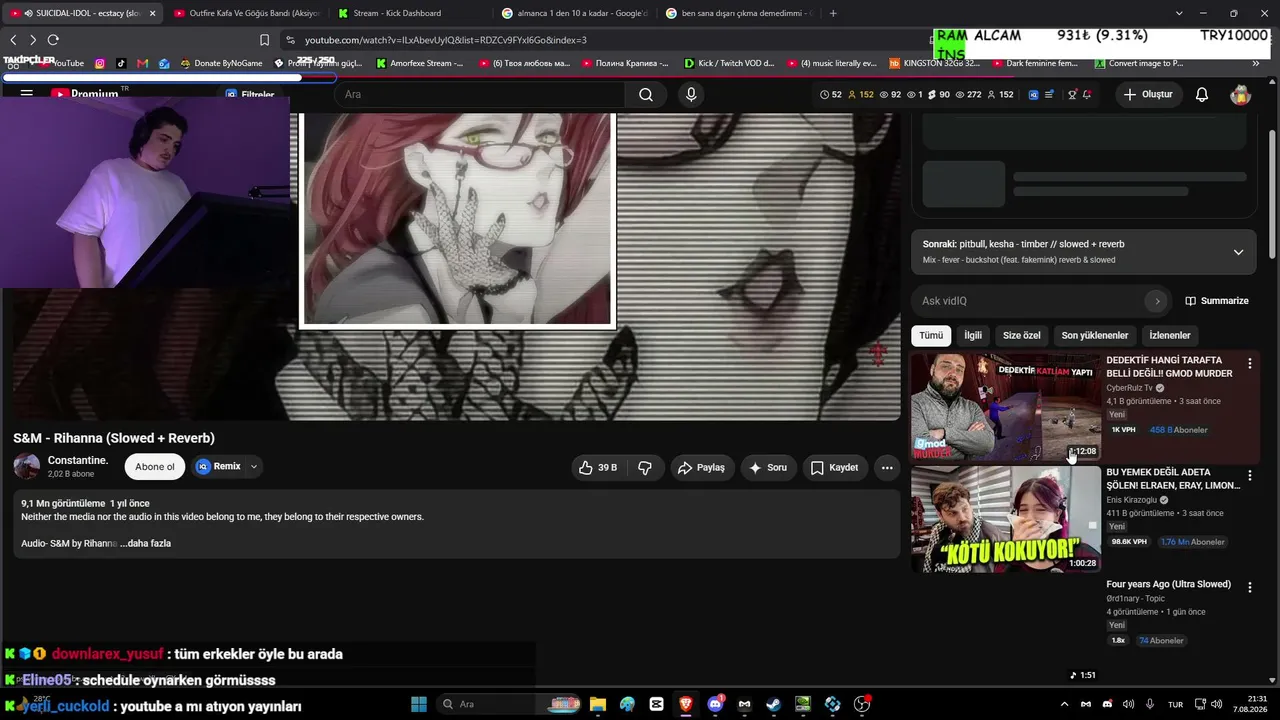Expand the upcoming playlist panel chevron
The width and height of the screenshot is (1280, 720).
click(1238, 252)
